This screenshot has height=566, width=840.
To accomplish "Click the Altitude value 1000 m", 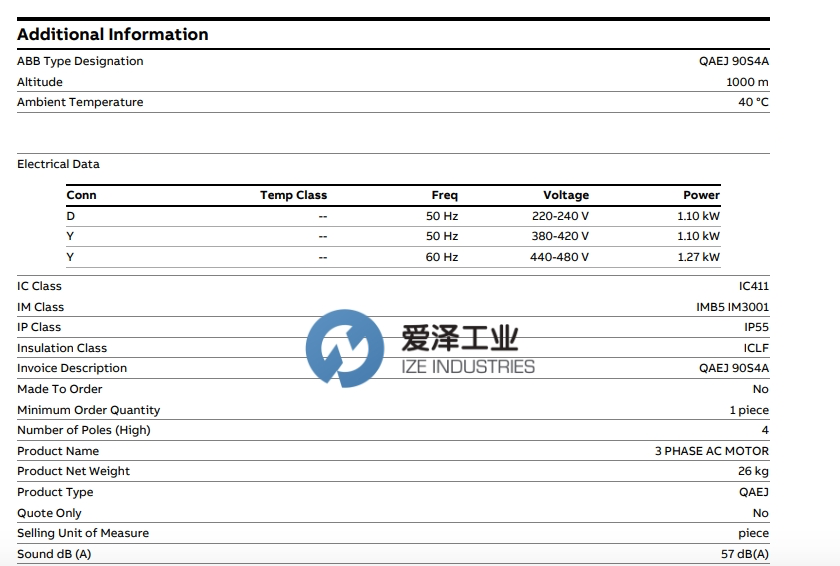I will 747,82.
